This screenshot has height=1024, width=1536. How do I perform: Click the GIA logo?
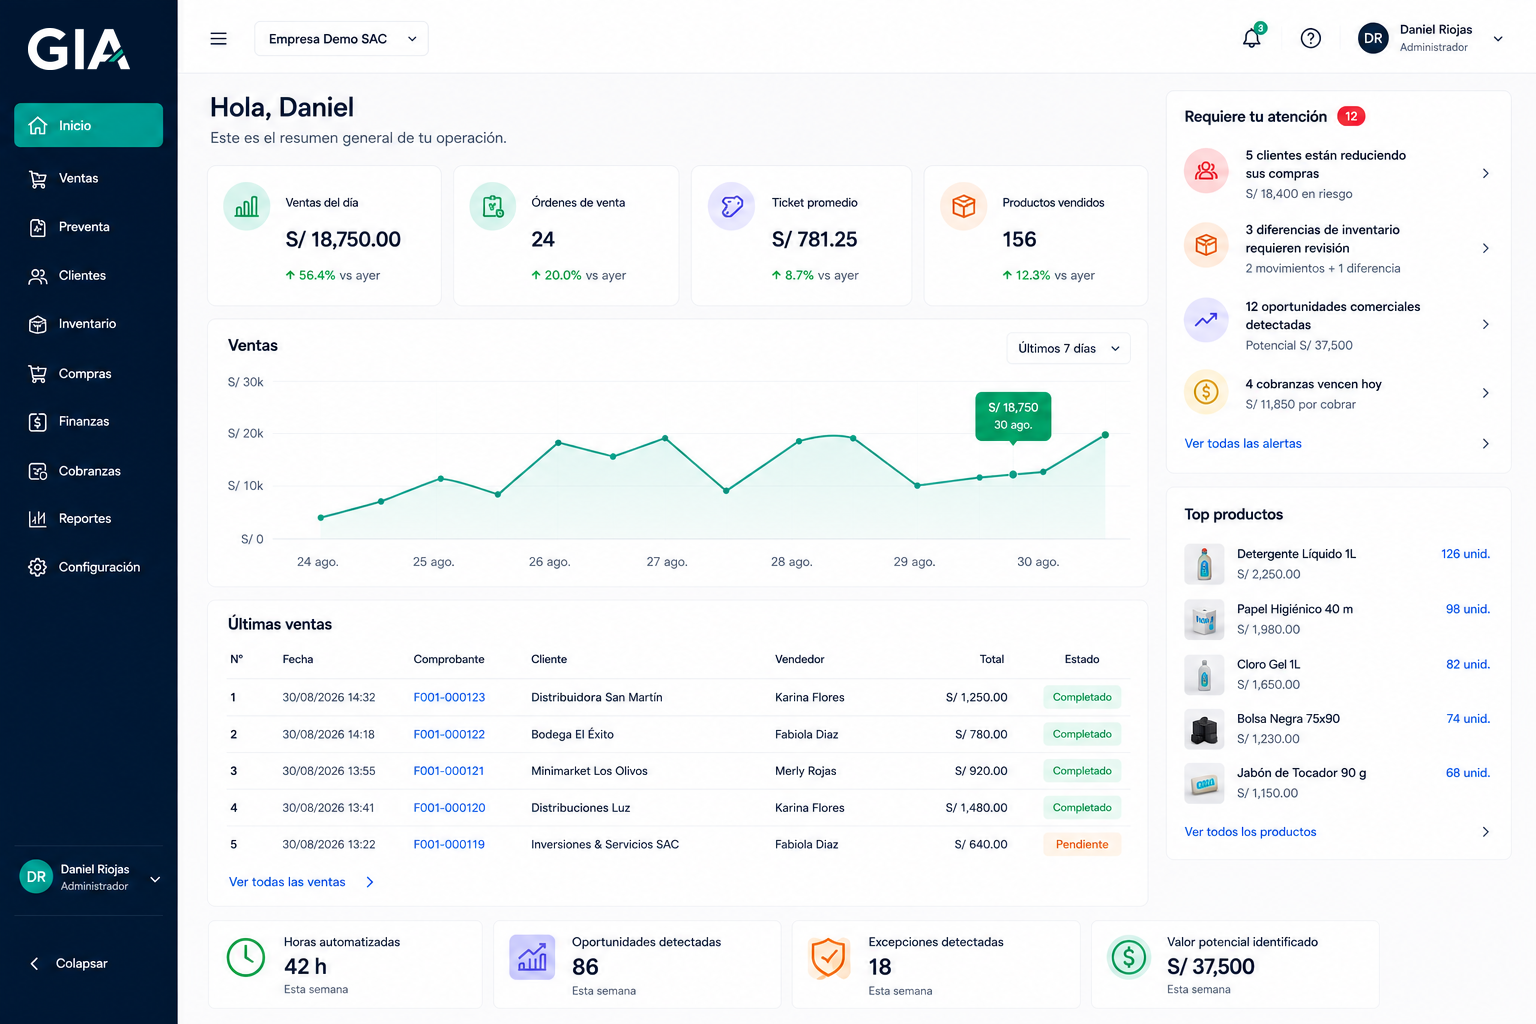click(79, 49)
